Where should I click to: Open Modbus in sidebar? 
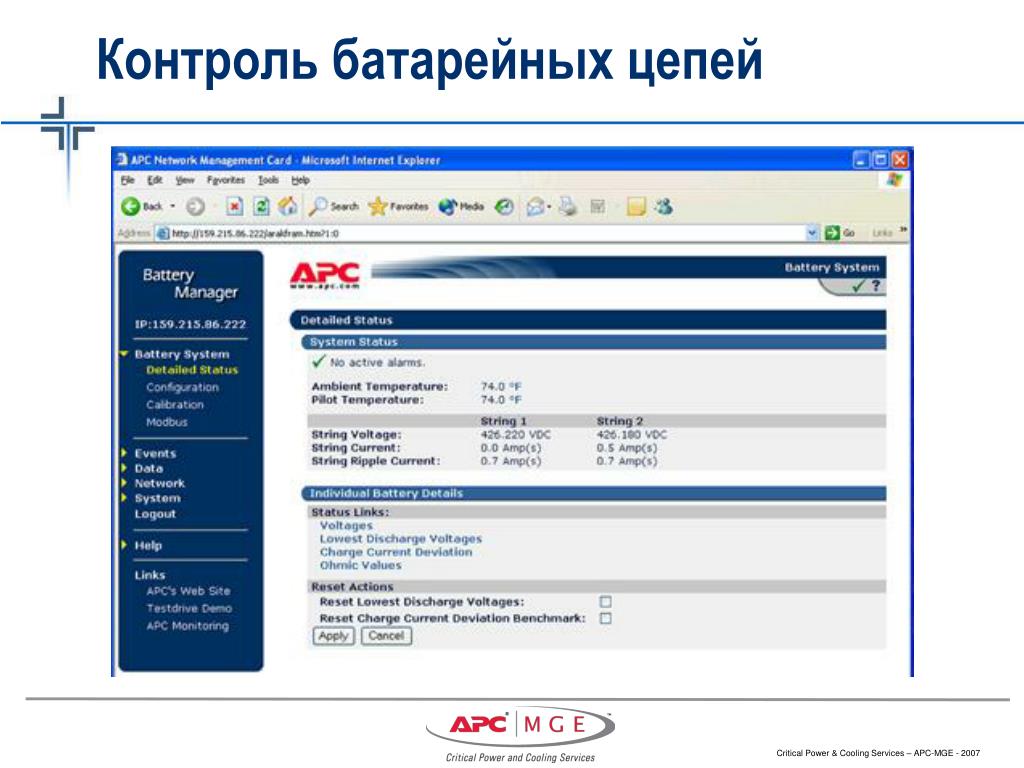(x=167, y=422)
